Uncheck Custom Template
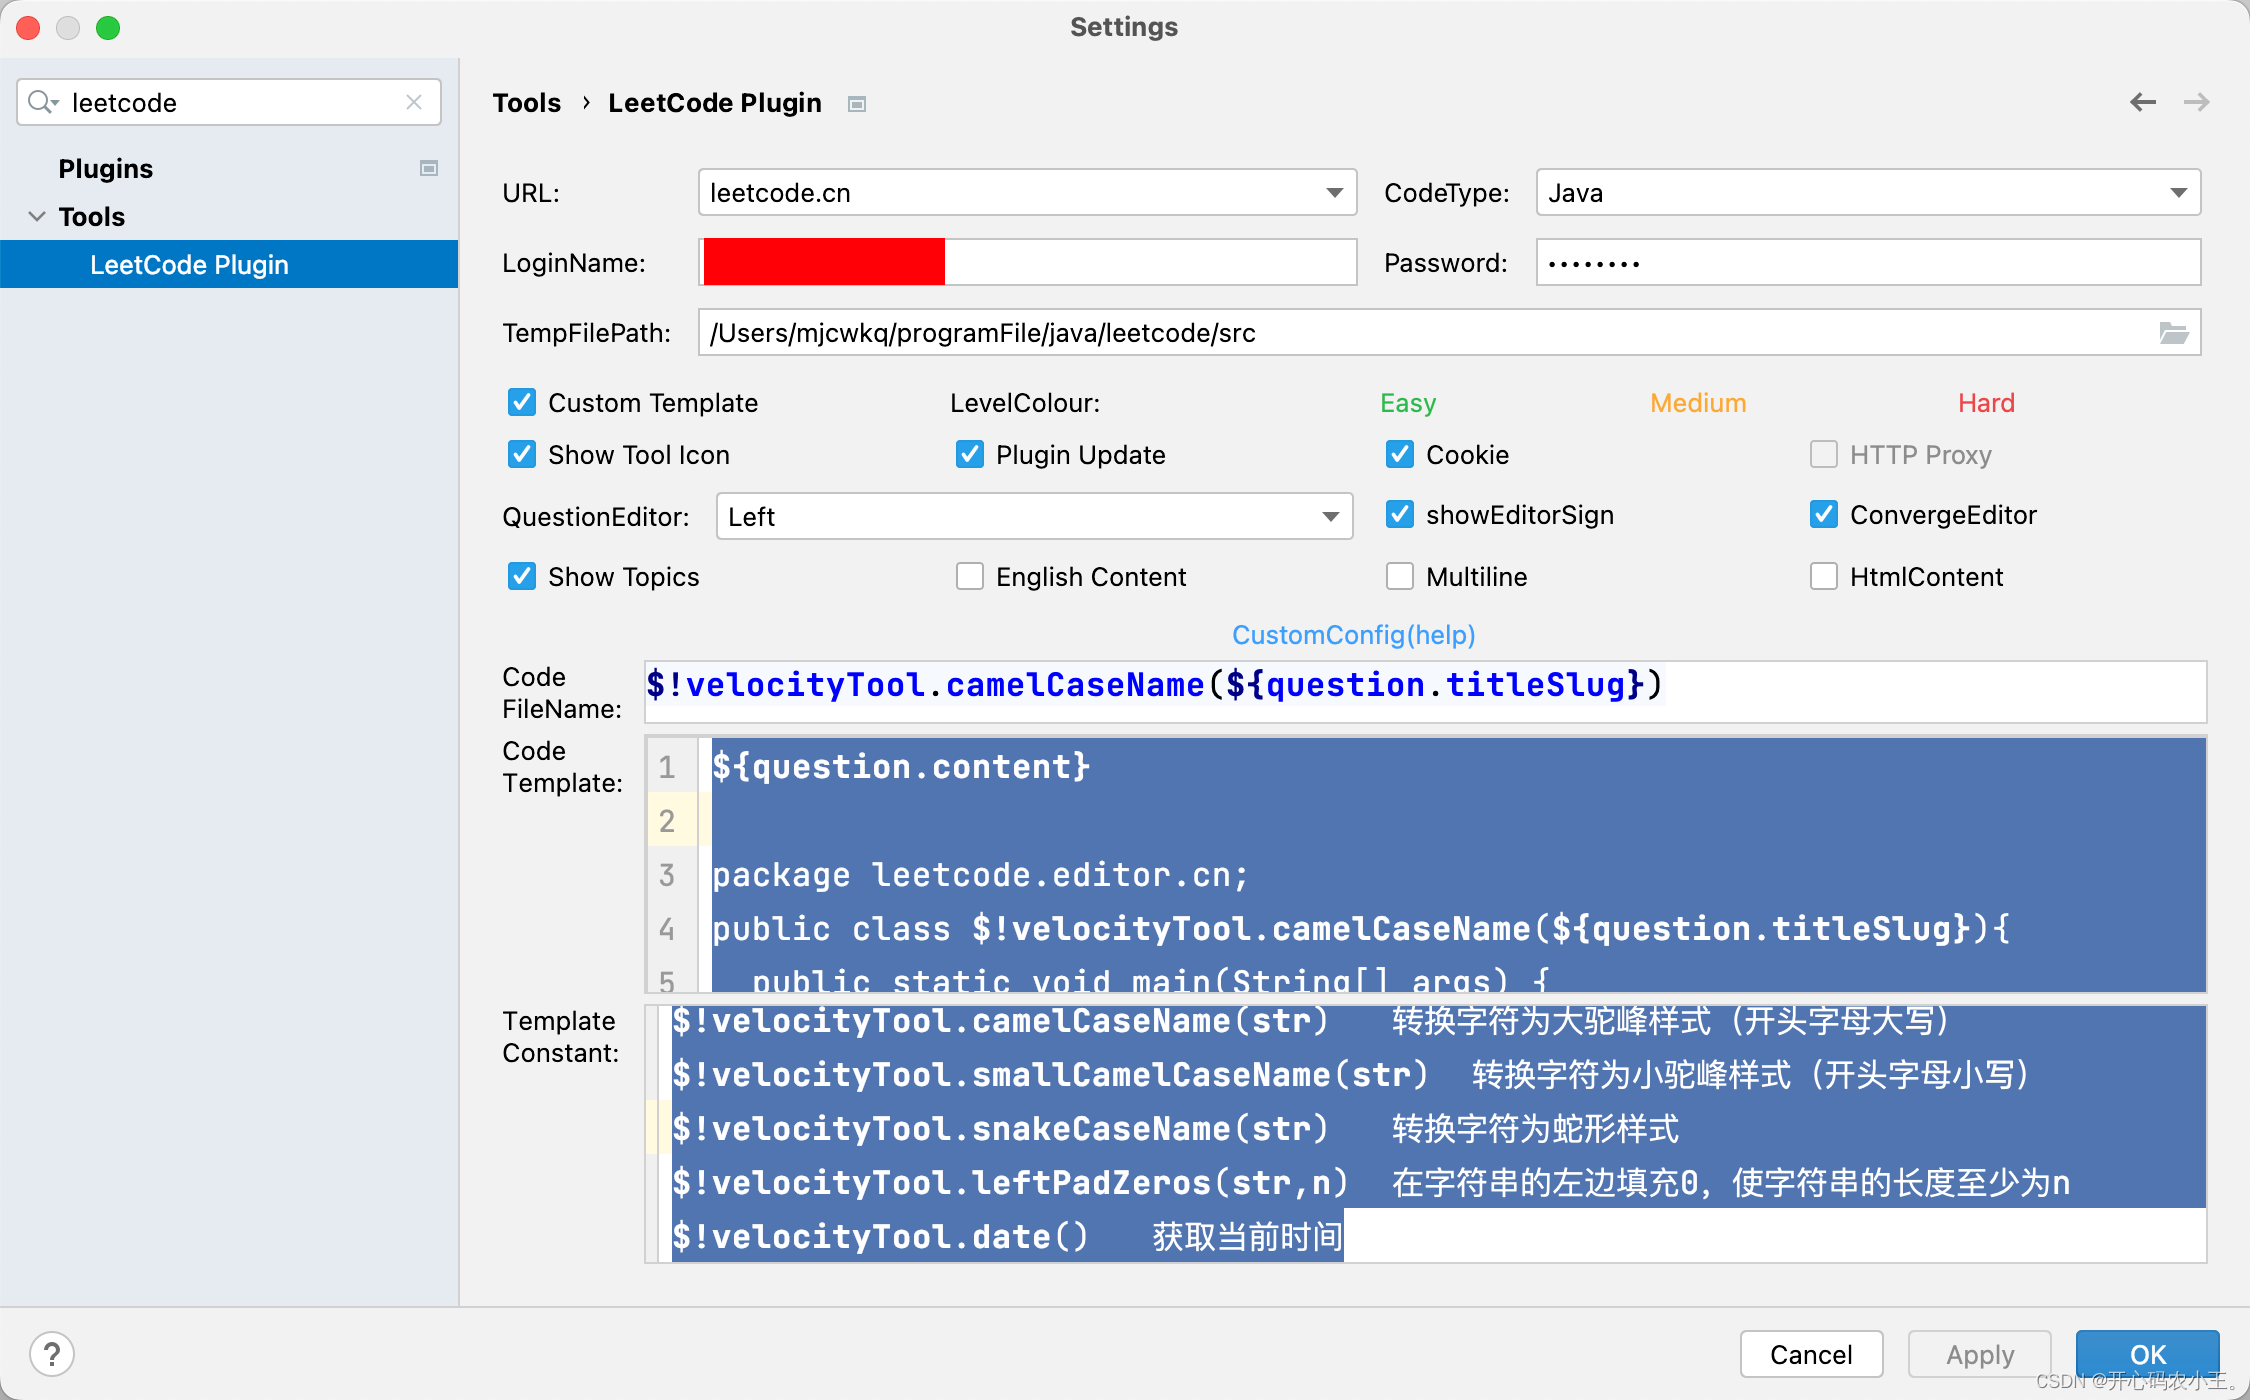Image resolution: width=2250 pixels, height=1400 pixels. pos(522,402)
